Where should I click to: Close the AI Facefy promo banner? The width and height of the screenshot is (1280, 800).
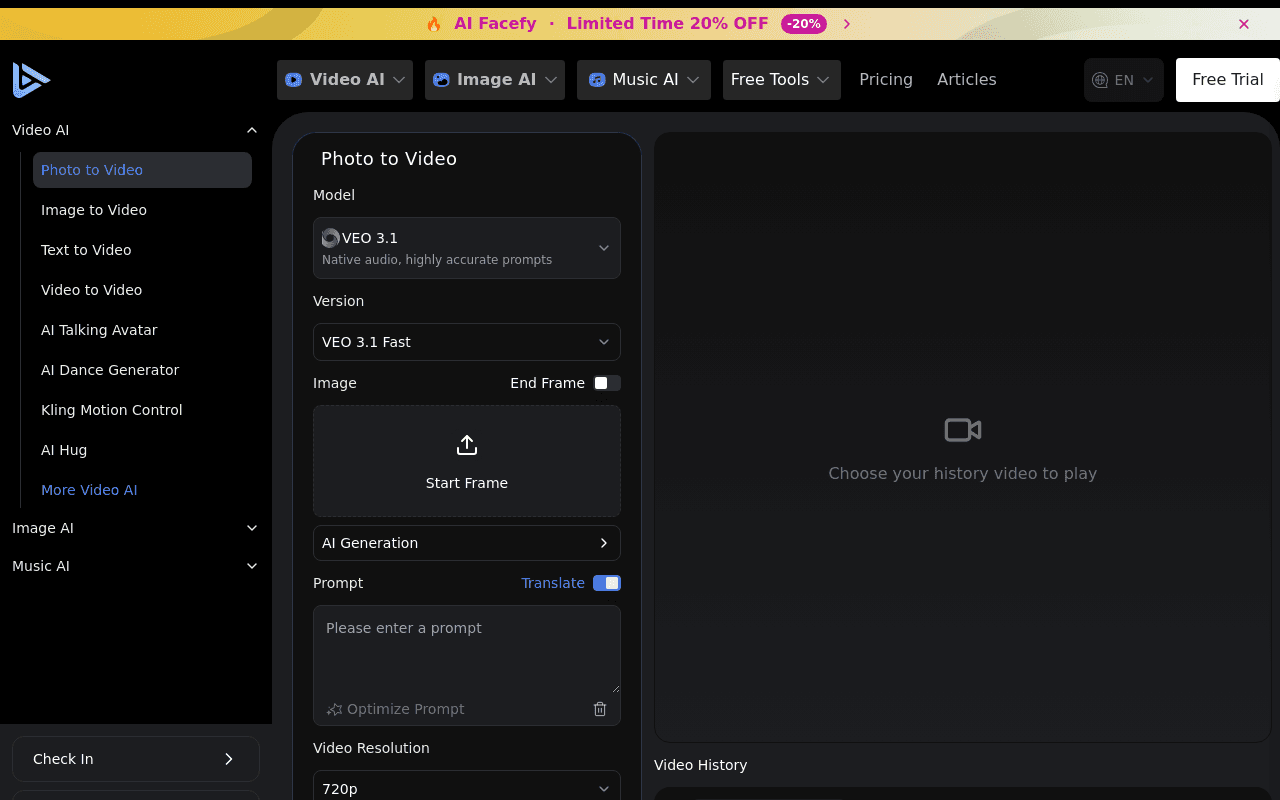tap(1244, 24)
